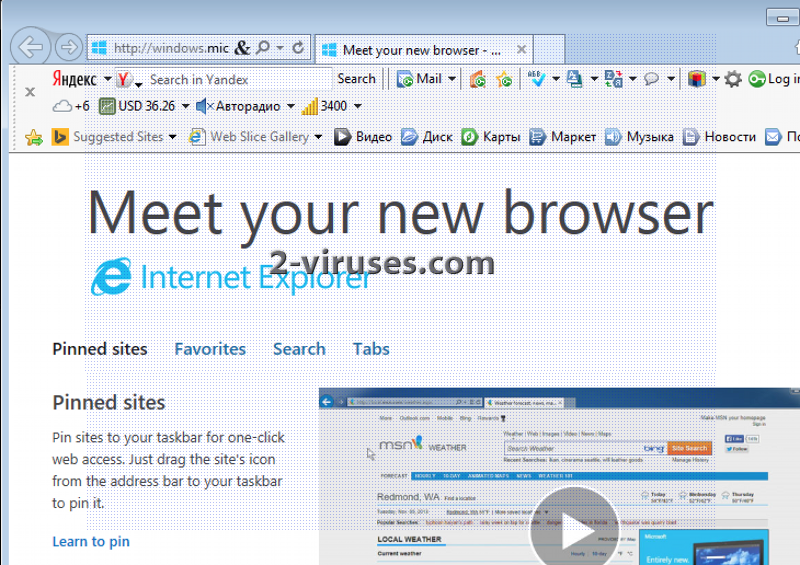
Task: Select the 'Pinned sites' page tab
Action: (99, 349)
